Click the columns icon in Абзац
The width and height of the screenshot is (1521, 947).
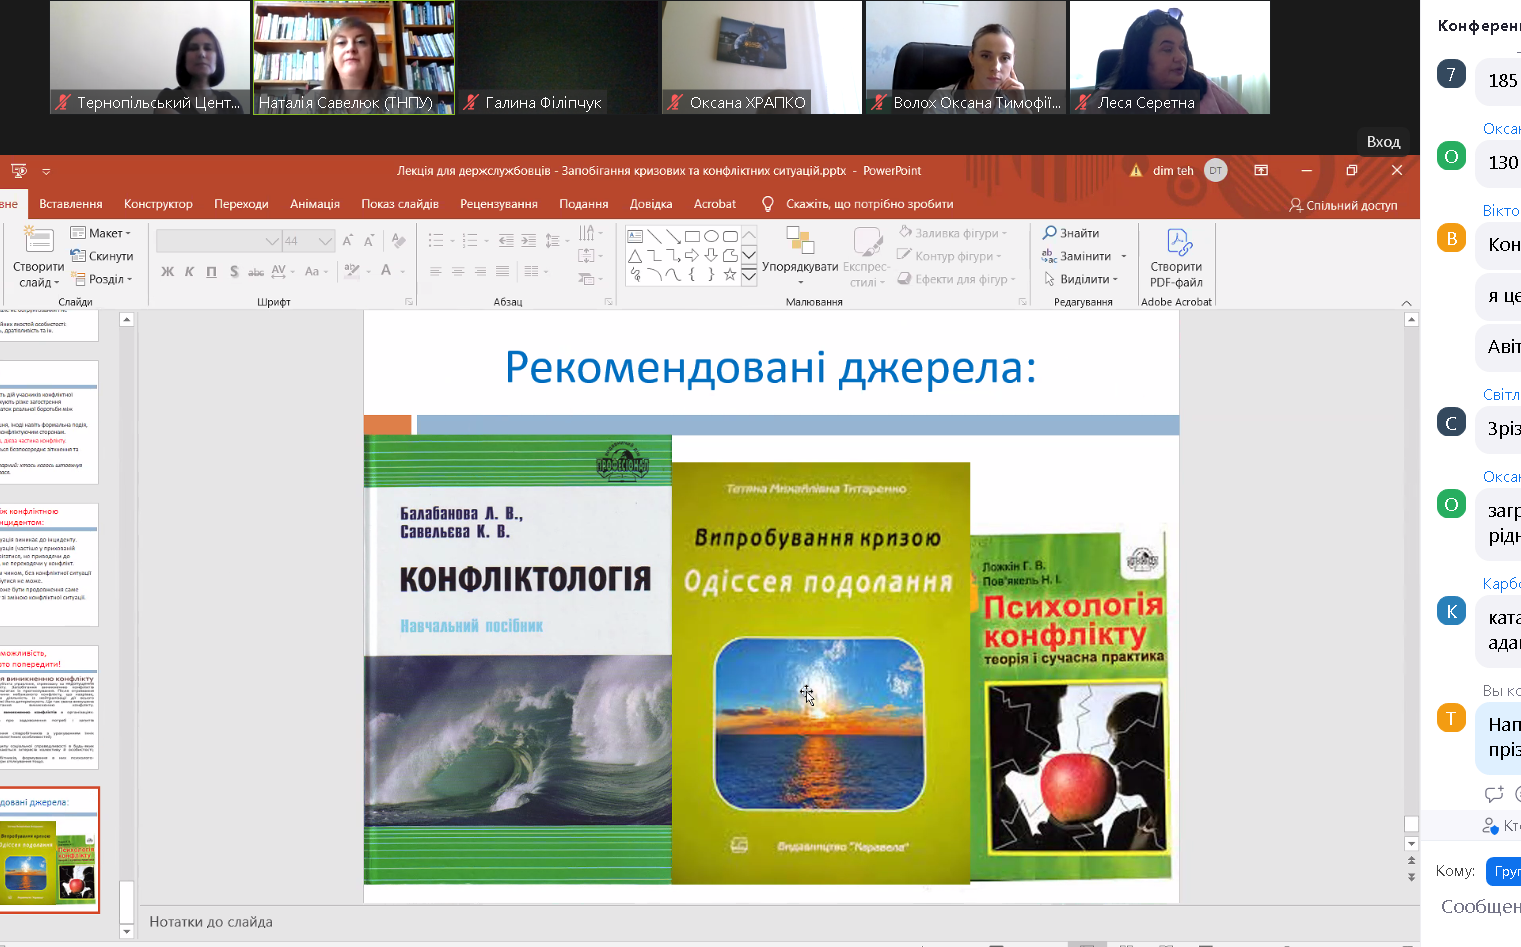click(x=533, y=271)
